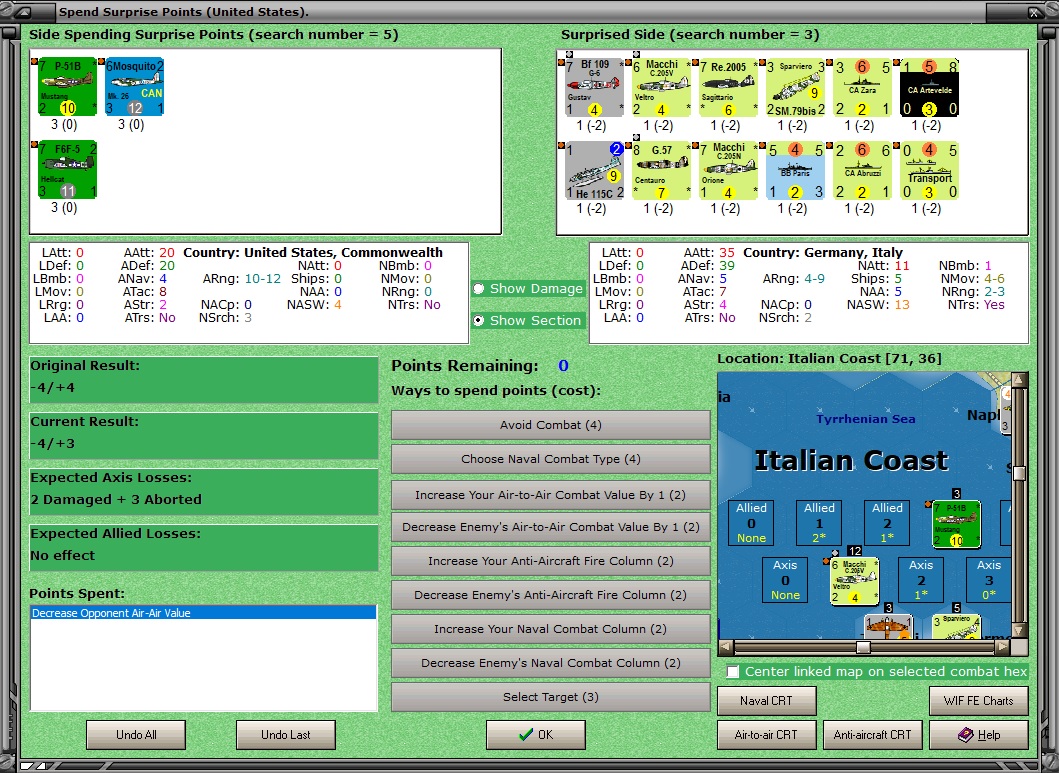Select the Re.2005 Sagittario counter
Viewport: 1059px width, 773px height.
(x=728, y=88)
